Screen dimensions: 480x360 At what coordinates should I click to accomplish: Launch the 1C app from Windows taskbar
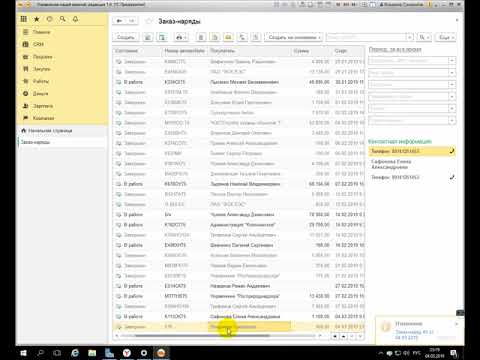click(161, 353)
